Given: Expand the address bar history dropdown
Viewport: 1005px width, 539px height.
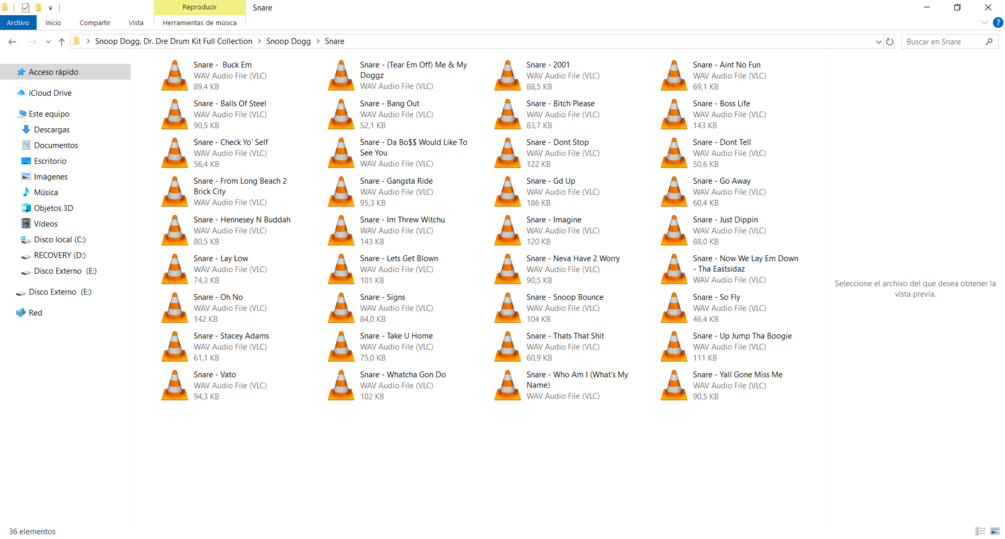Looking at the screenshot, I should [878, 42].
